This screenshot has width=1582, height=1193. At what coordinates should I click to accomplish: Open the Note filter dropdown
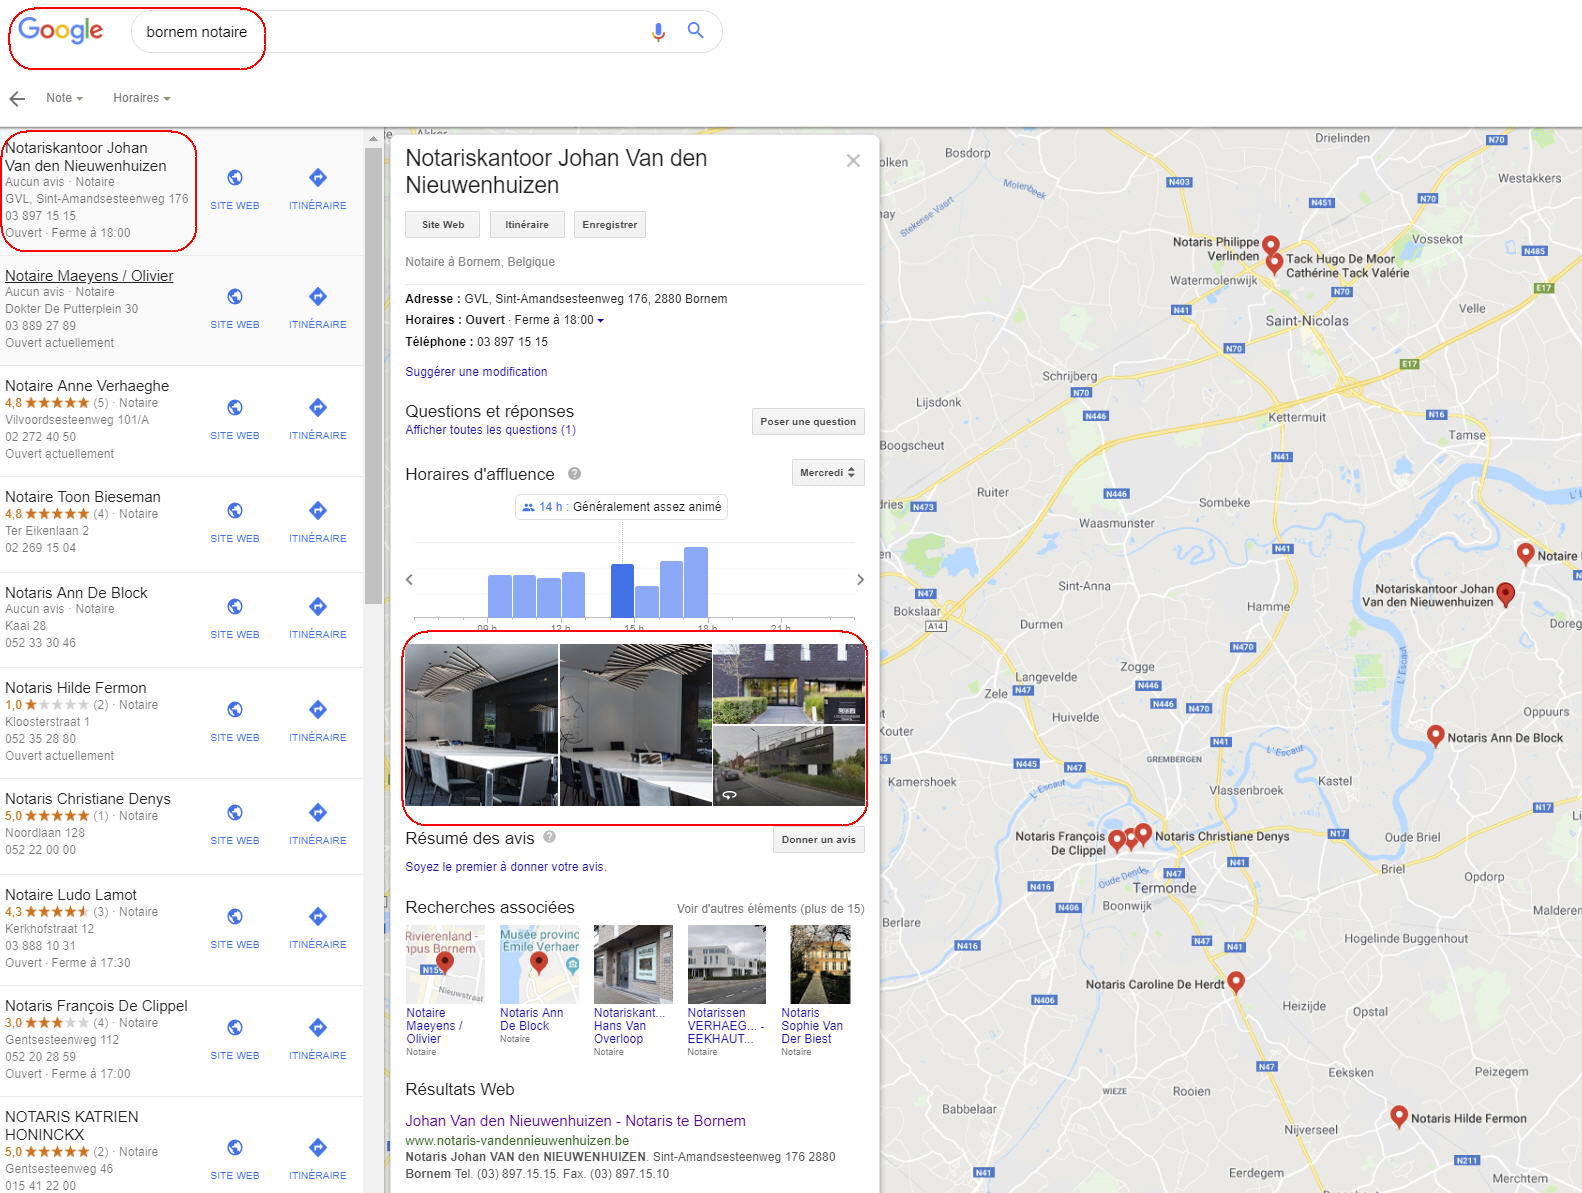click(x=64, y=98)
